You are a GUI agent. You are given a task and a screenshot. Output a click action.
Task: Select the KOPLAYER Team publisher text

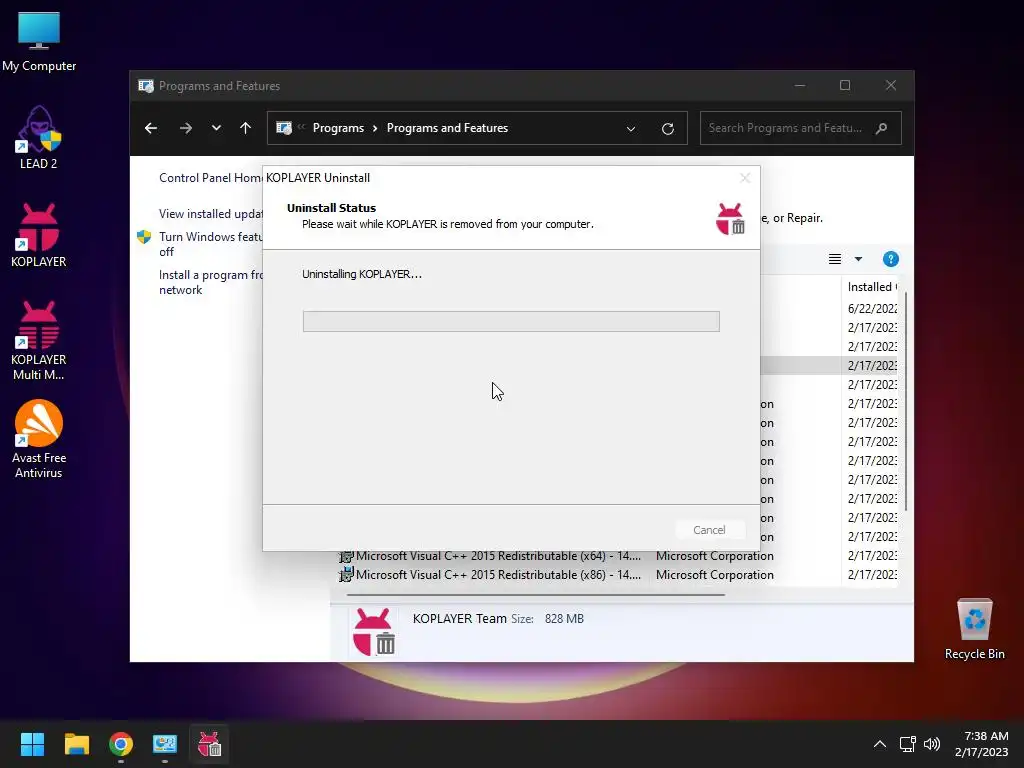click(460, 618)
